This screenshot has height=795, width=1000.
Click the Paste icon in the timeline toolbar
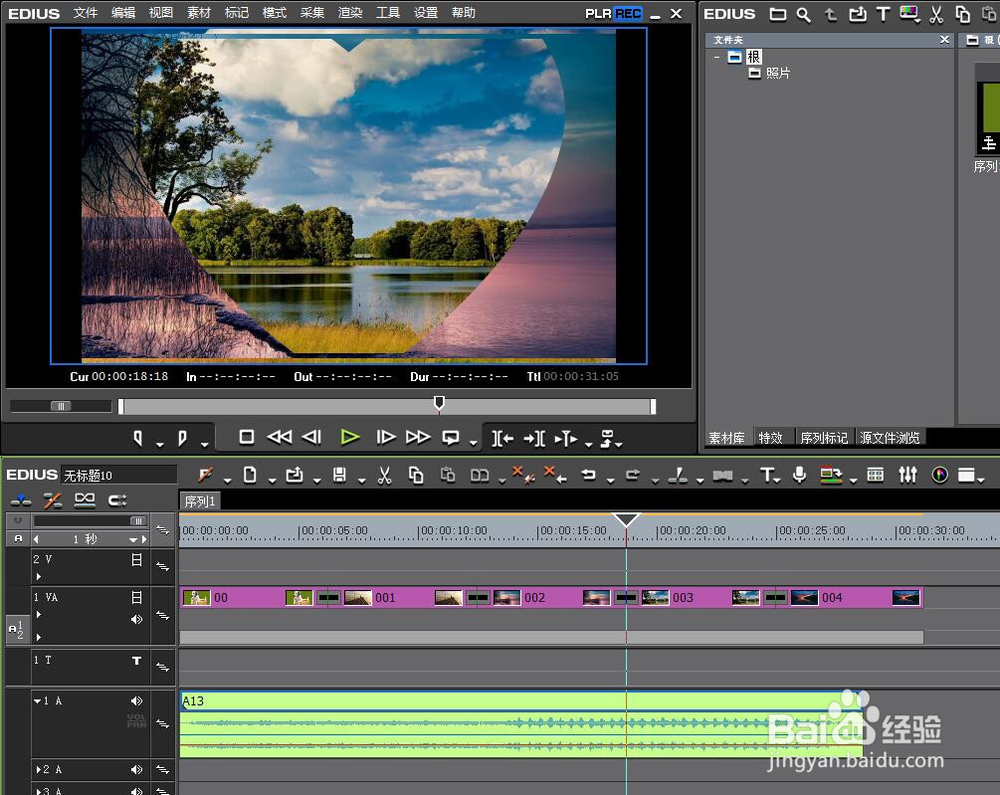coord(448,475)
